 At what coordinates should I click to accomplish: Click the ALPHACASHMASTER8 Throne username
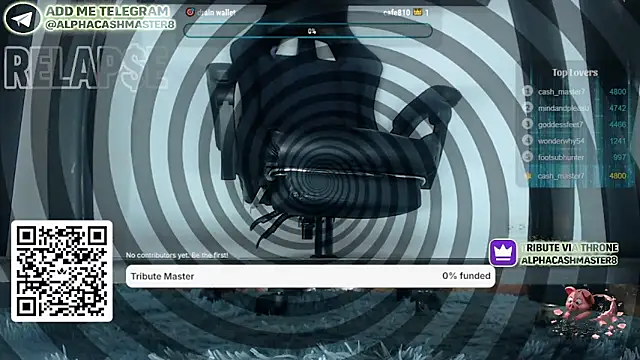[569, 260]
